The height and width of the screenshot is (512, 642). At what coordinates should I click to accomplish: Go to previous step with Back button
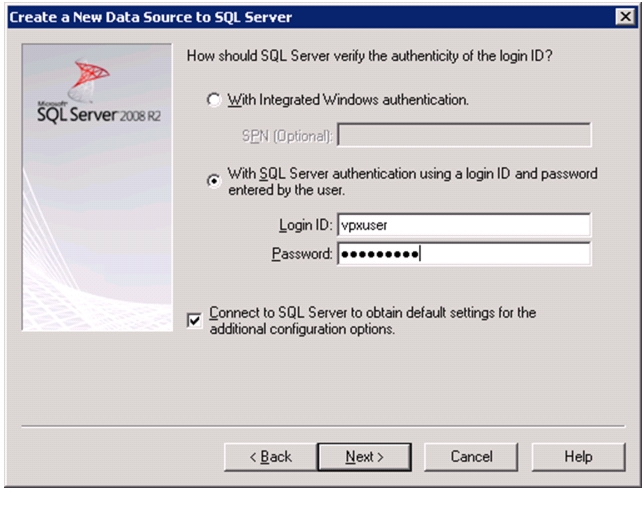click(x=270, y=457)
